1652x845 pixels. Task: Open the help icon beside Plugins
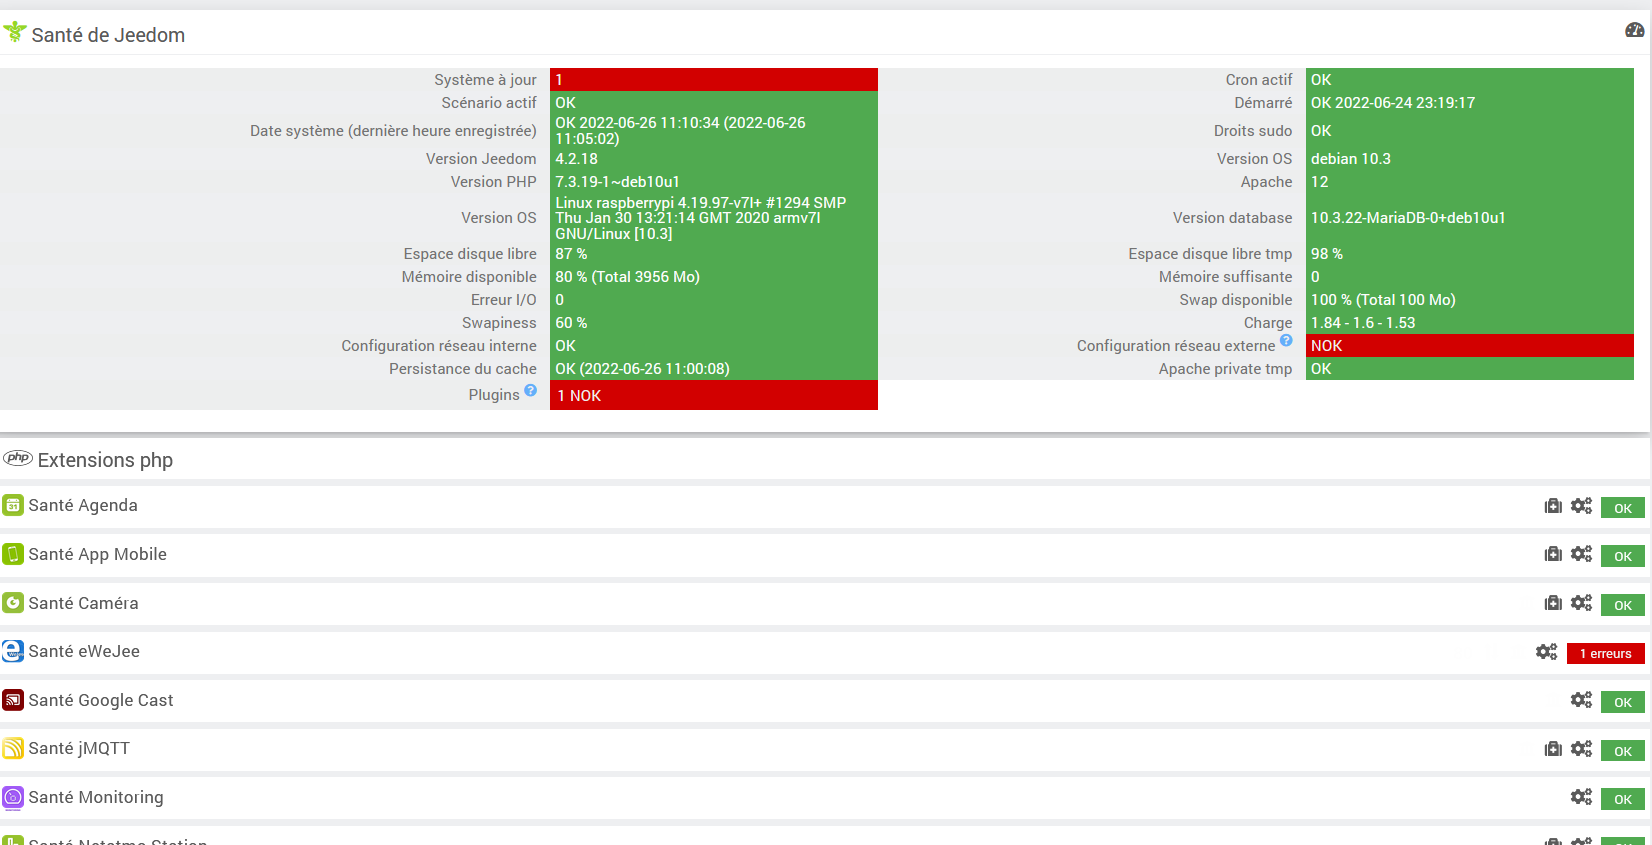530,390
